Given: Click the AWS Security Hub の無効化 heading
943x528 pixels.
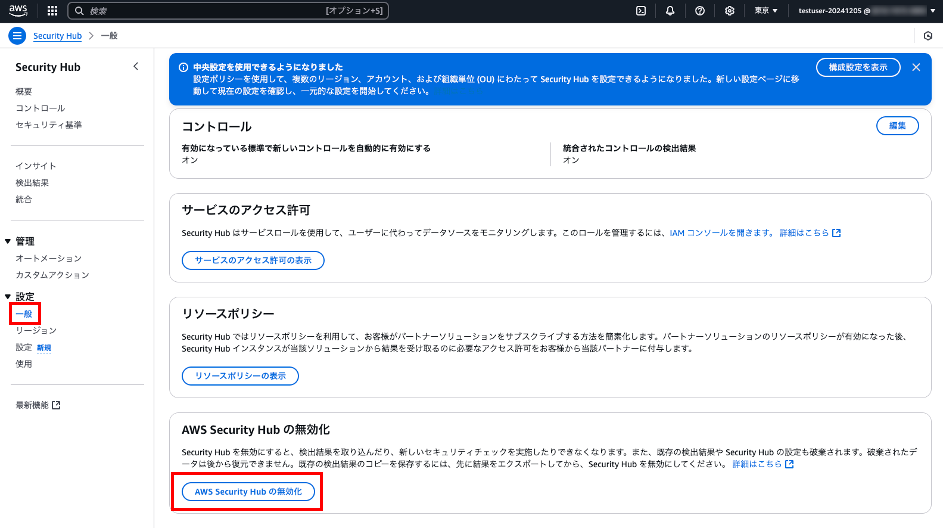Looking at the screenshot, I should (256, 430).
